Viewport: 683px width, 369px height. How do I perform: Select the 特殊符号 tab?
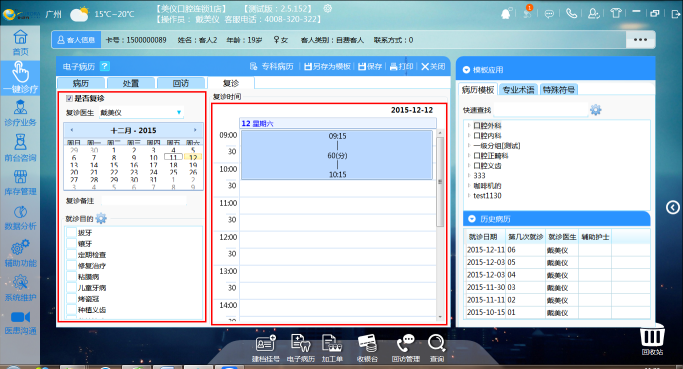pyautogui.click(x=558, y=90)
